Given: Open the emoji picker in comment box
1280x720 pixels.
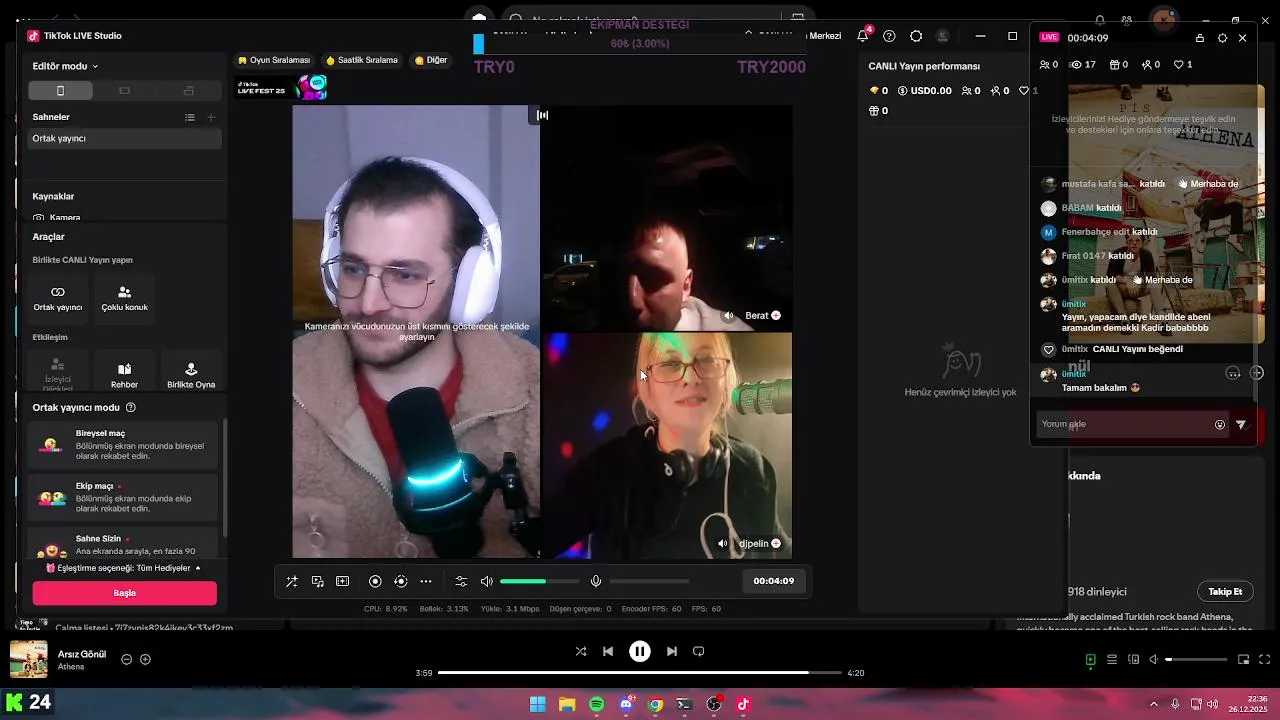Looking at the screenshot, I should click(x=1220, y=425).
